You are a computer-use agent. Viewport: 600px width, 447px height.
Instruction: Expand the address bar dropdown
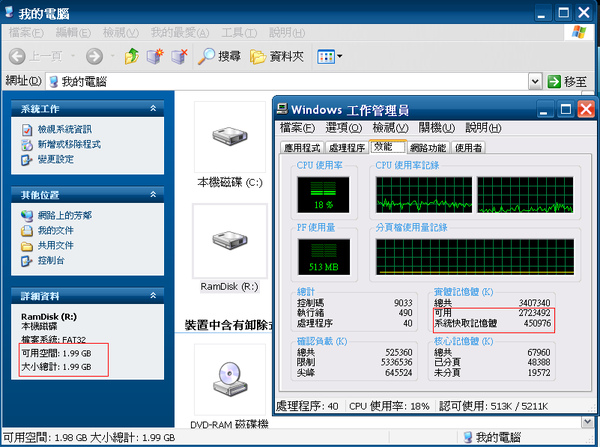(535, 81)
